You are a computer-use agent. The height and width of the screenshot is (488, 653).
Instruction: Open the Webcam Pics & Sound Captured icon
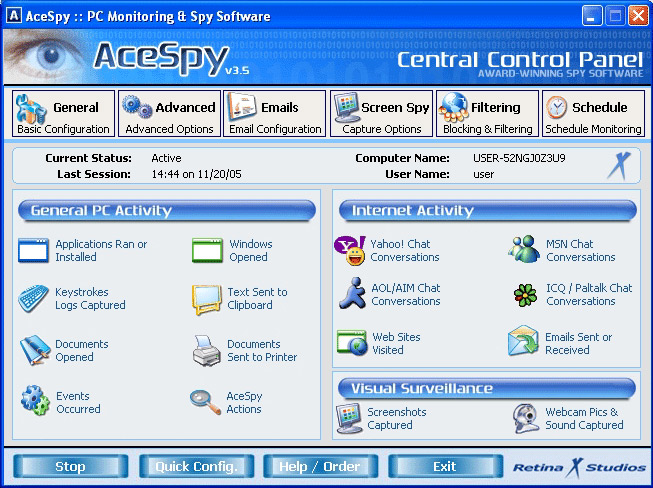[526, 418]
